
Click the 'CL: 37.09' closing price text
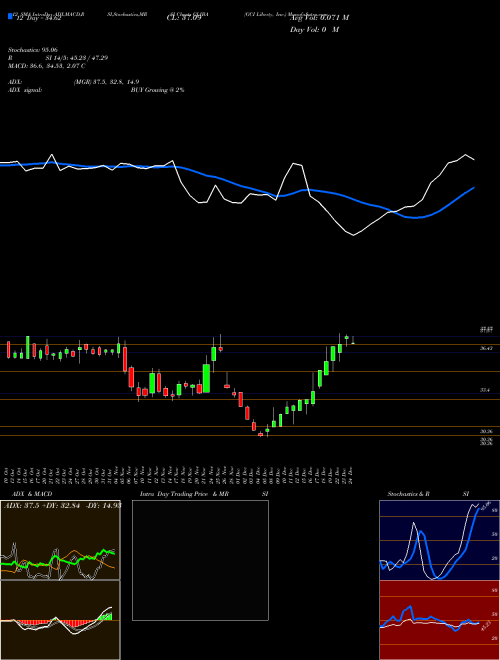[x=185, y=18]
